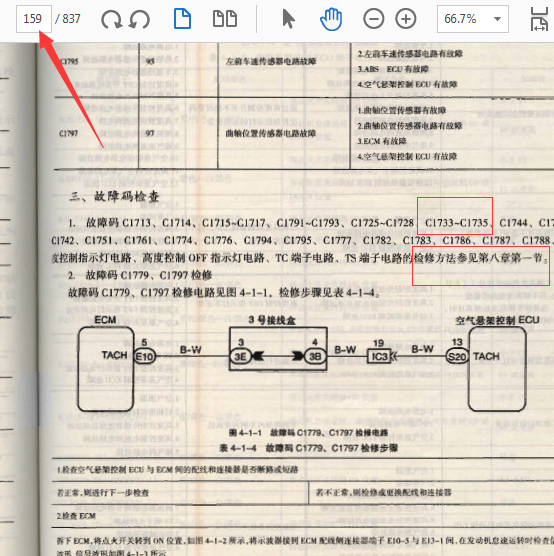
Task: Click the table cell '左前车速传感器电路故障'
Action: (x=271, y=62)
